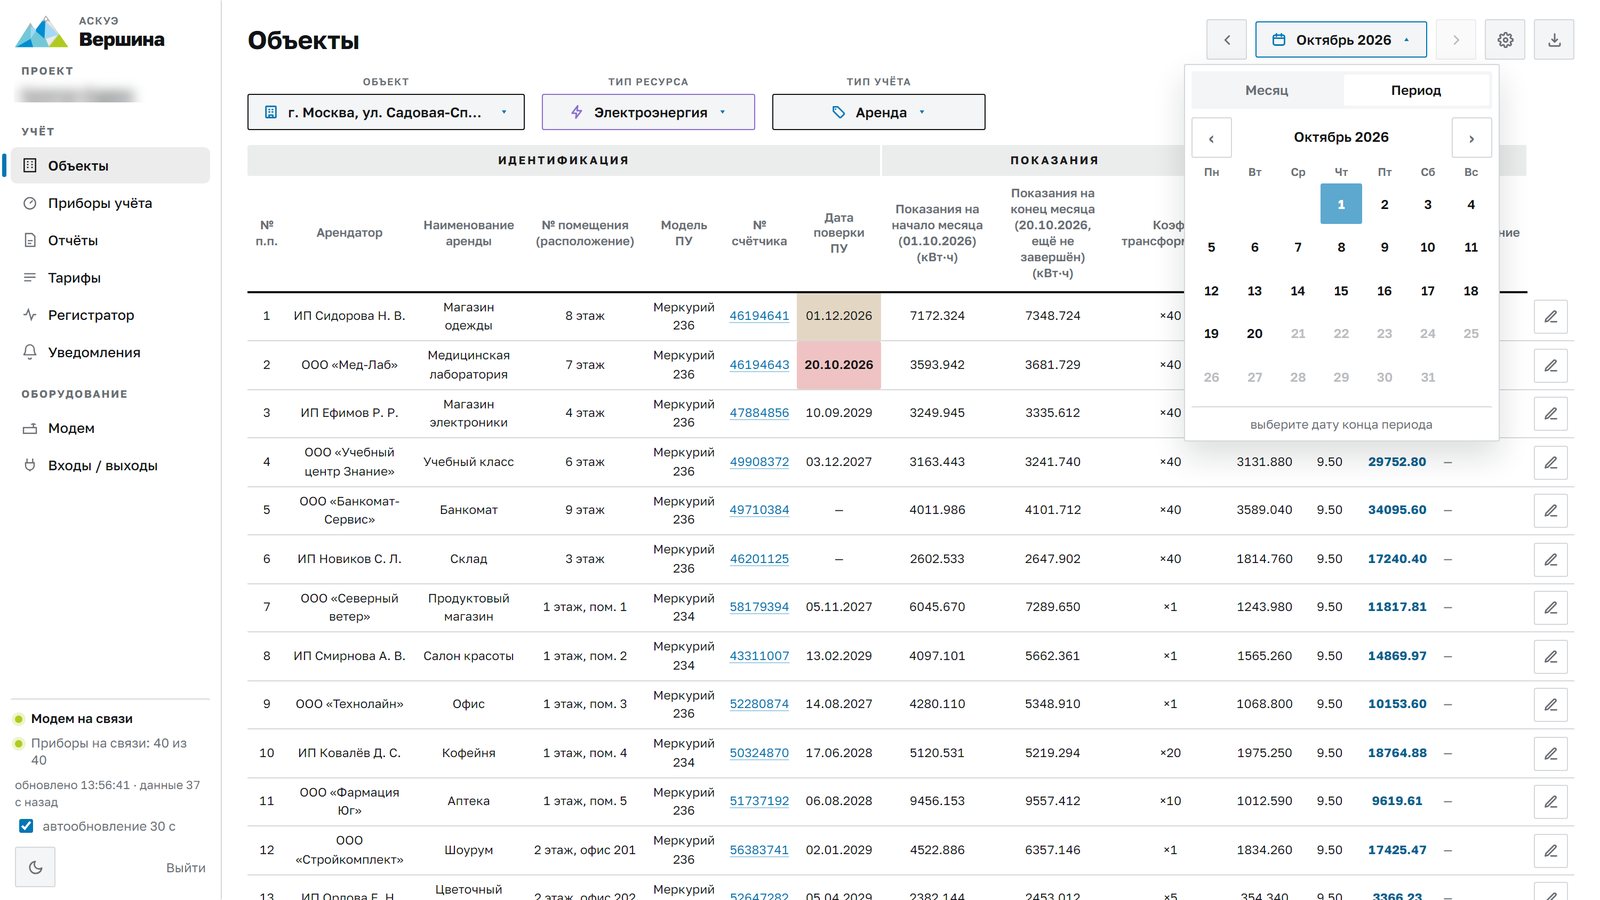Click the download export icon
This screenshot has width=1600, height=900.
pyautogui.click(x=1554, y=40)
